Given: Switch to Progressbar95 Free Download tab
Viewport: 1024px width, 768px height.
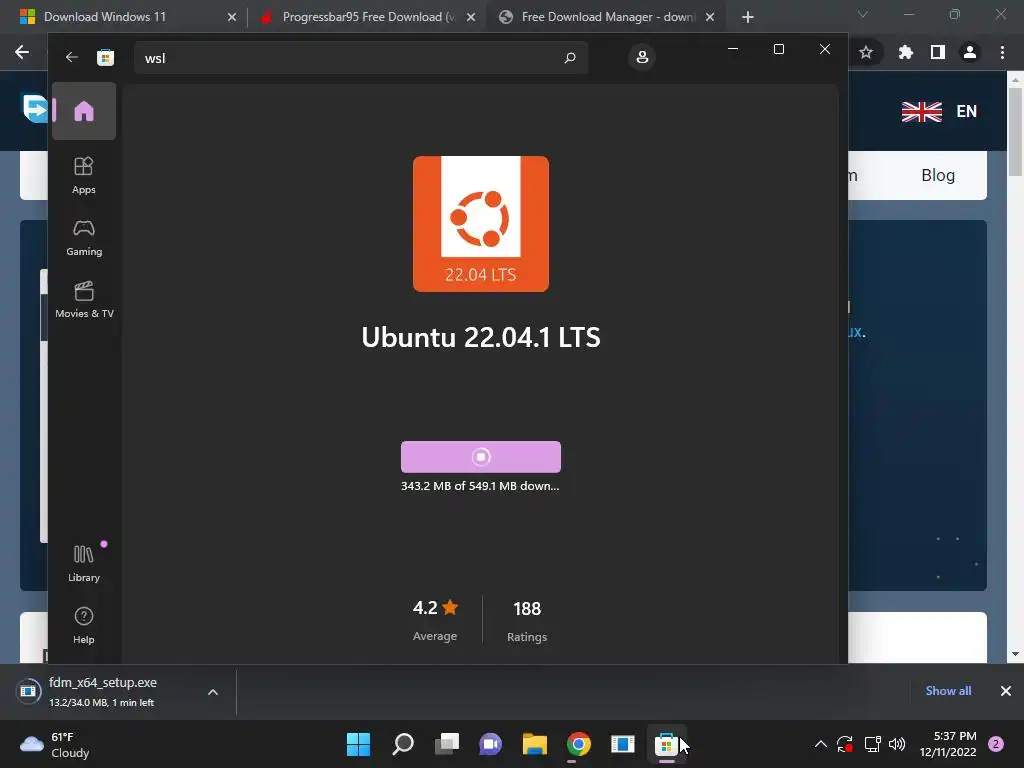Looking at the screenshot, I should [x=368, y=17].
